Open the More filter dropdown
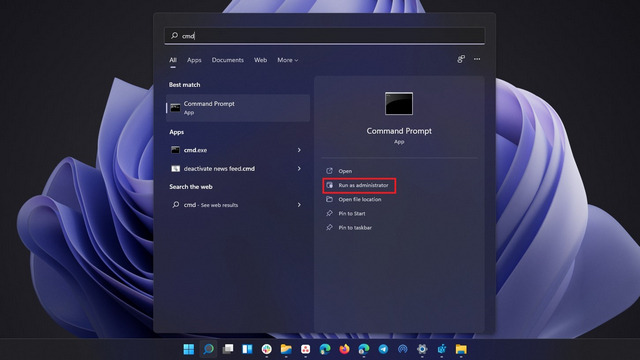 (x=288, y=60)
